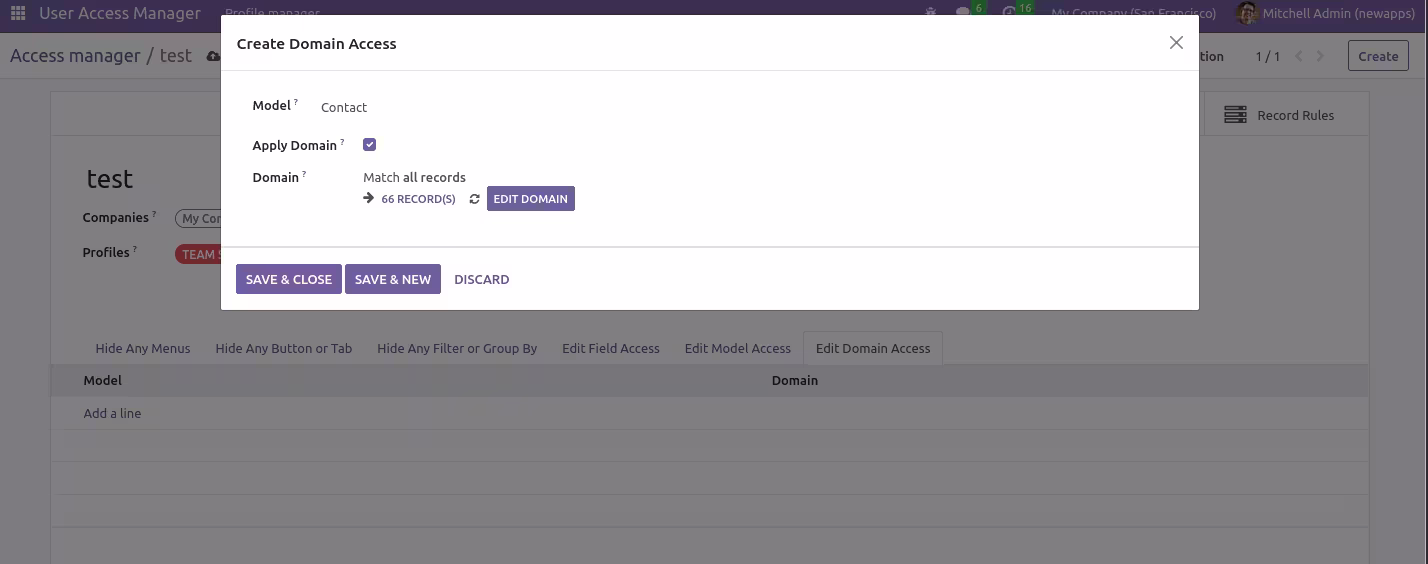This screenshot has width=1428, height=564.
Task: Open the Profile manager menu
Action: pos(272,14)
